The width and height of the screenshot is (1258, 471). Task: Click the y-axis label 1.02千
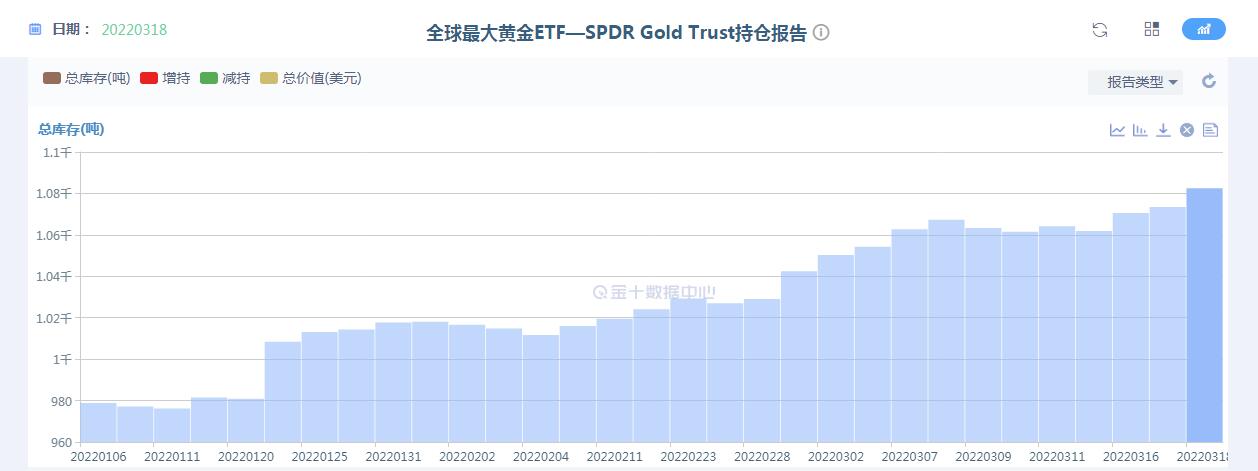click(x=56, y=318)
